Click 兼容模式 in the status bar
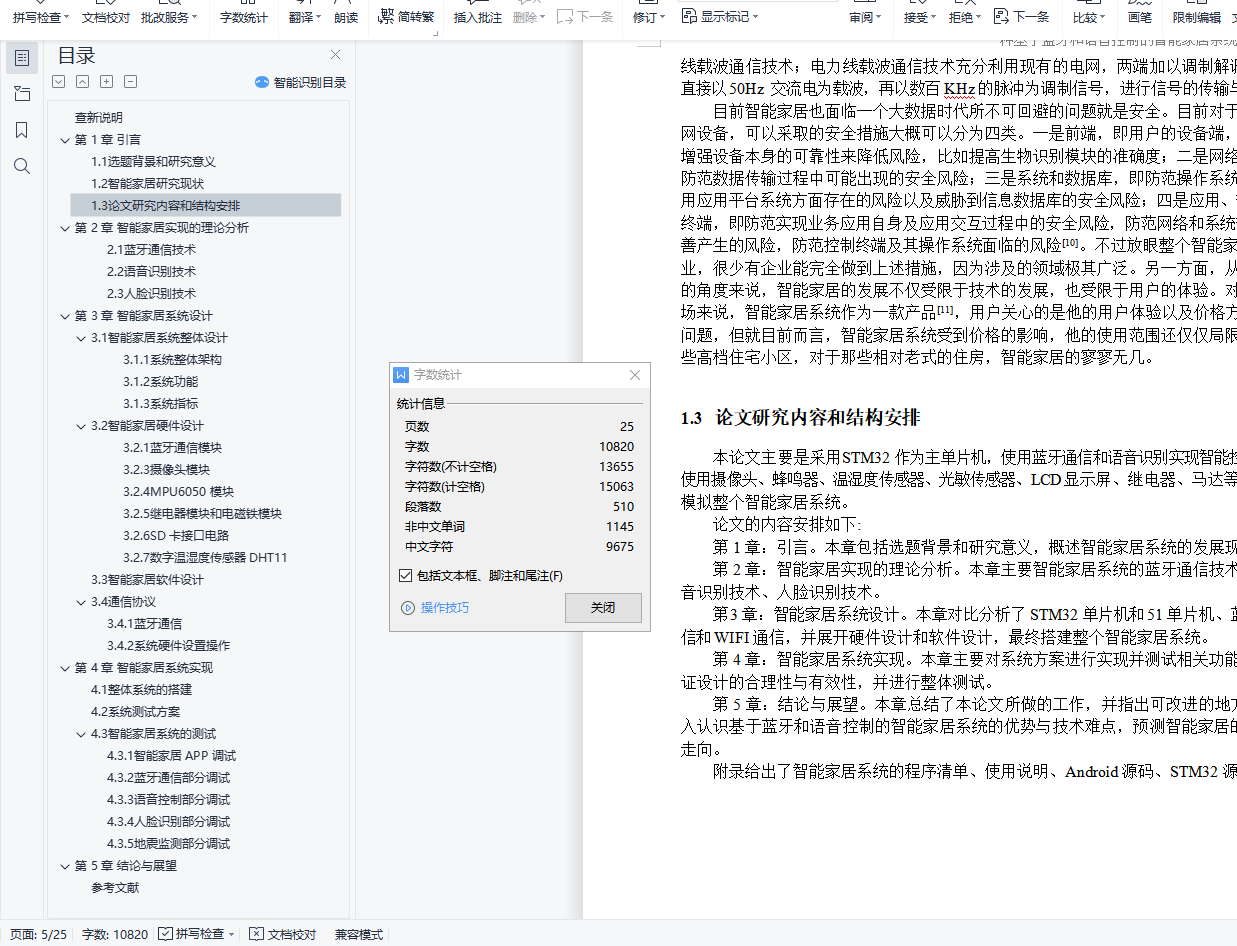 pos(359,935)
